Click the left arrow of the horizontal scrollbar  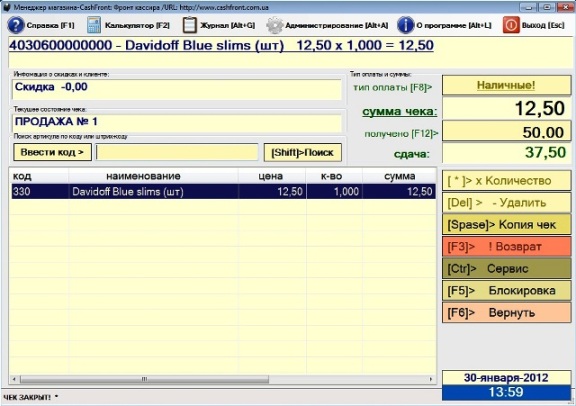[14, 379]
